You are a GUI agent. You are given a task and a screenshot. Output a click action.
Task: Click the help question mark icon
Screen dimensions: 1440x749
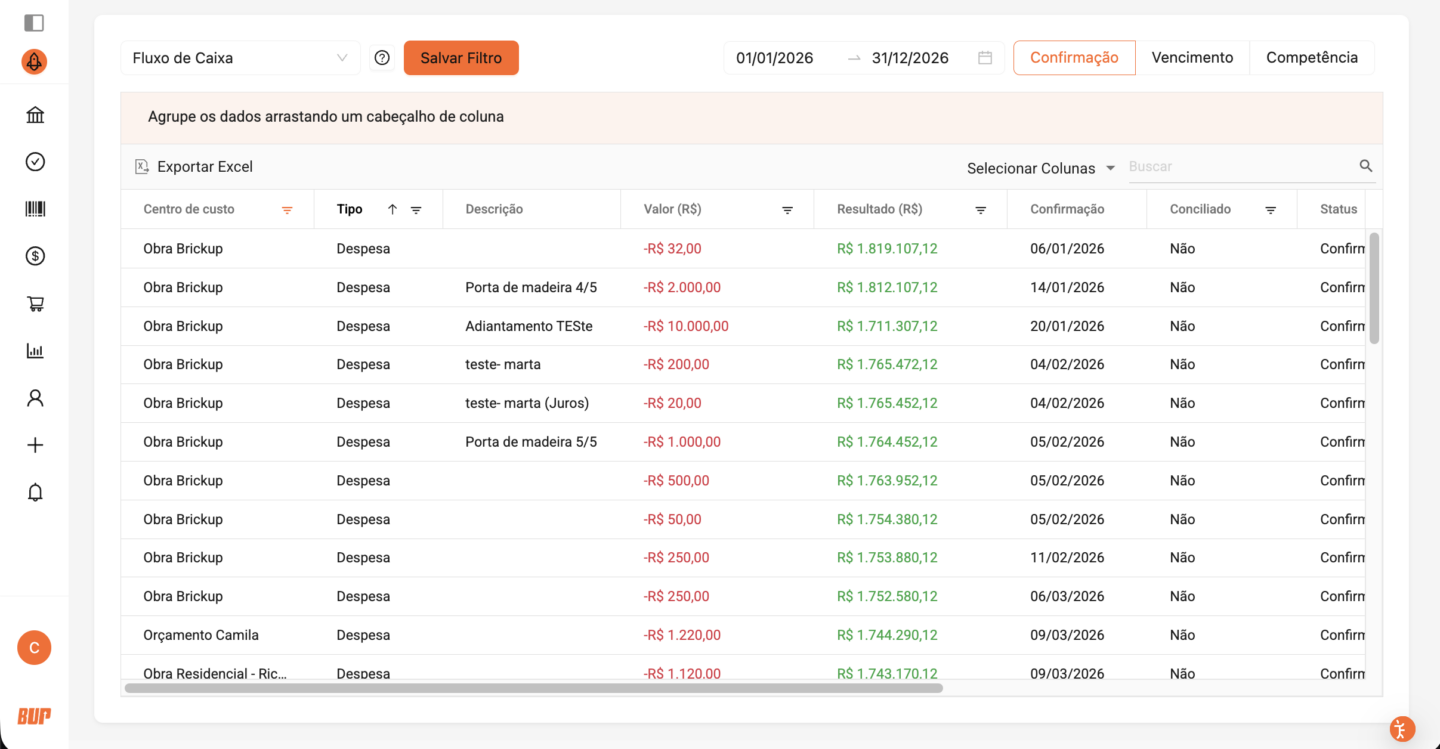[382, 58]
